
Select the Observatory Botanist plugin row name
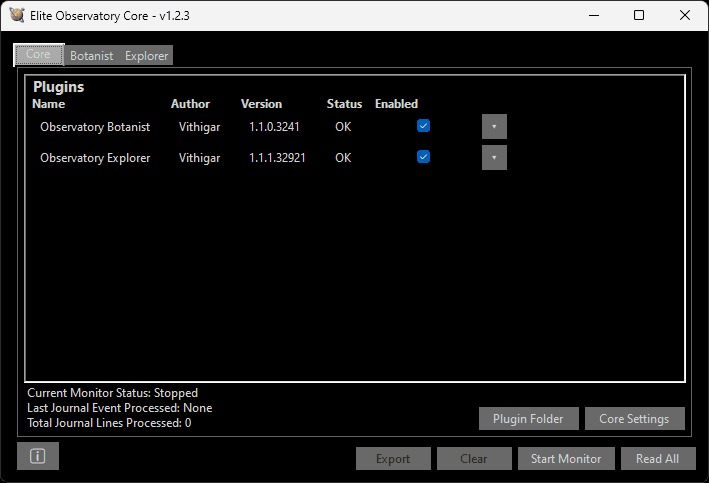95,127
